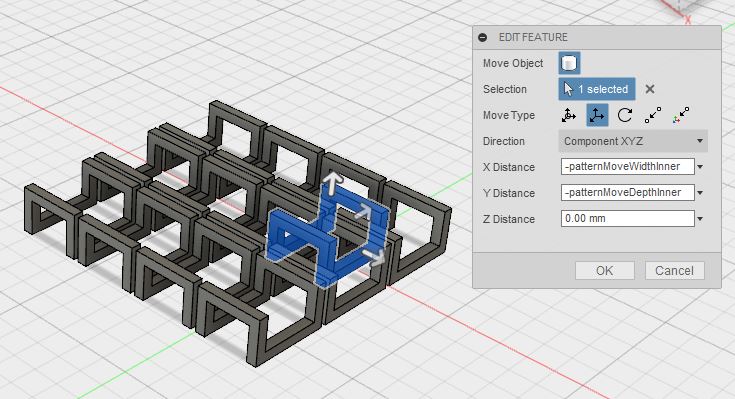Image resolution: width=735 pixels, height=399 pixels.
Task: Choose the Translate move type icon
Action: [597, 115]
